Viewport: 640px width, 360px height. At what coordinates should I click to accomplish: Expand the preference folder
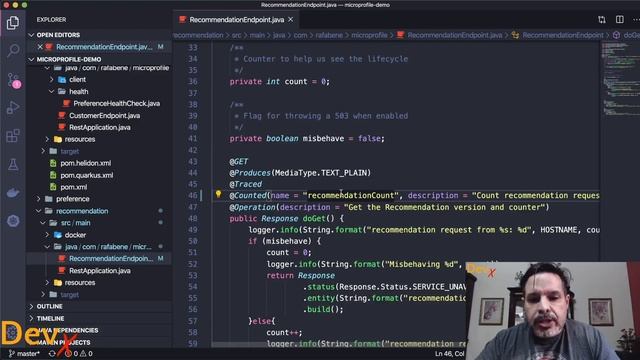(72, 199)
